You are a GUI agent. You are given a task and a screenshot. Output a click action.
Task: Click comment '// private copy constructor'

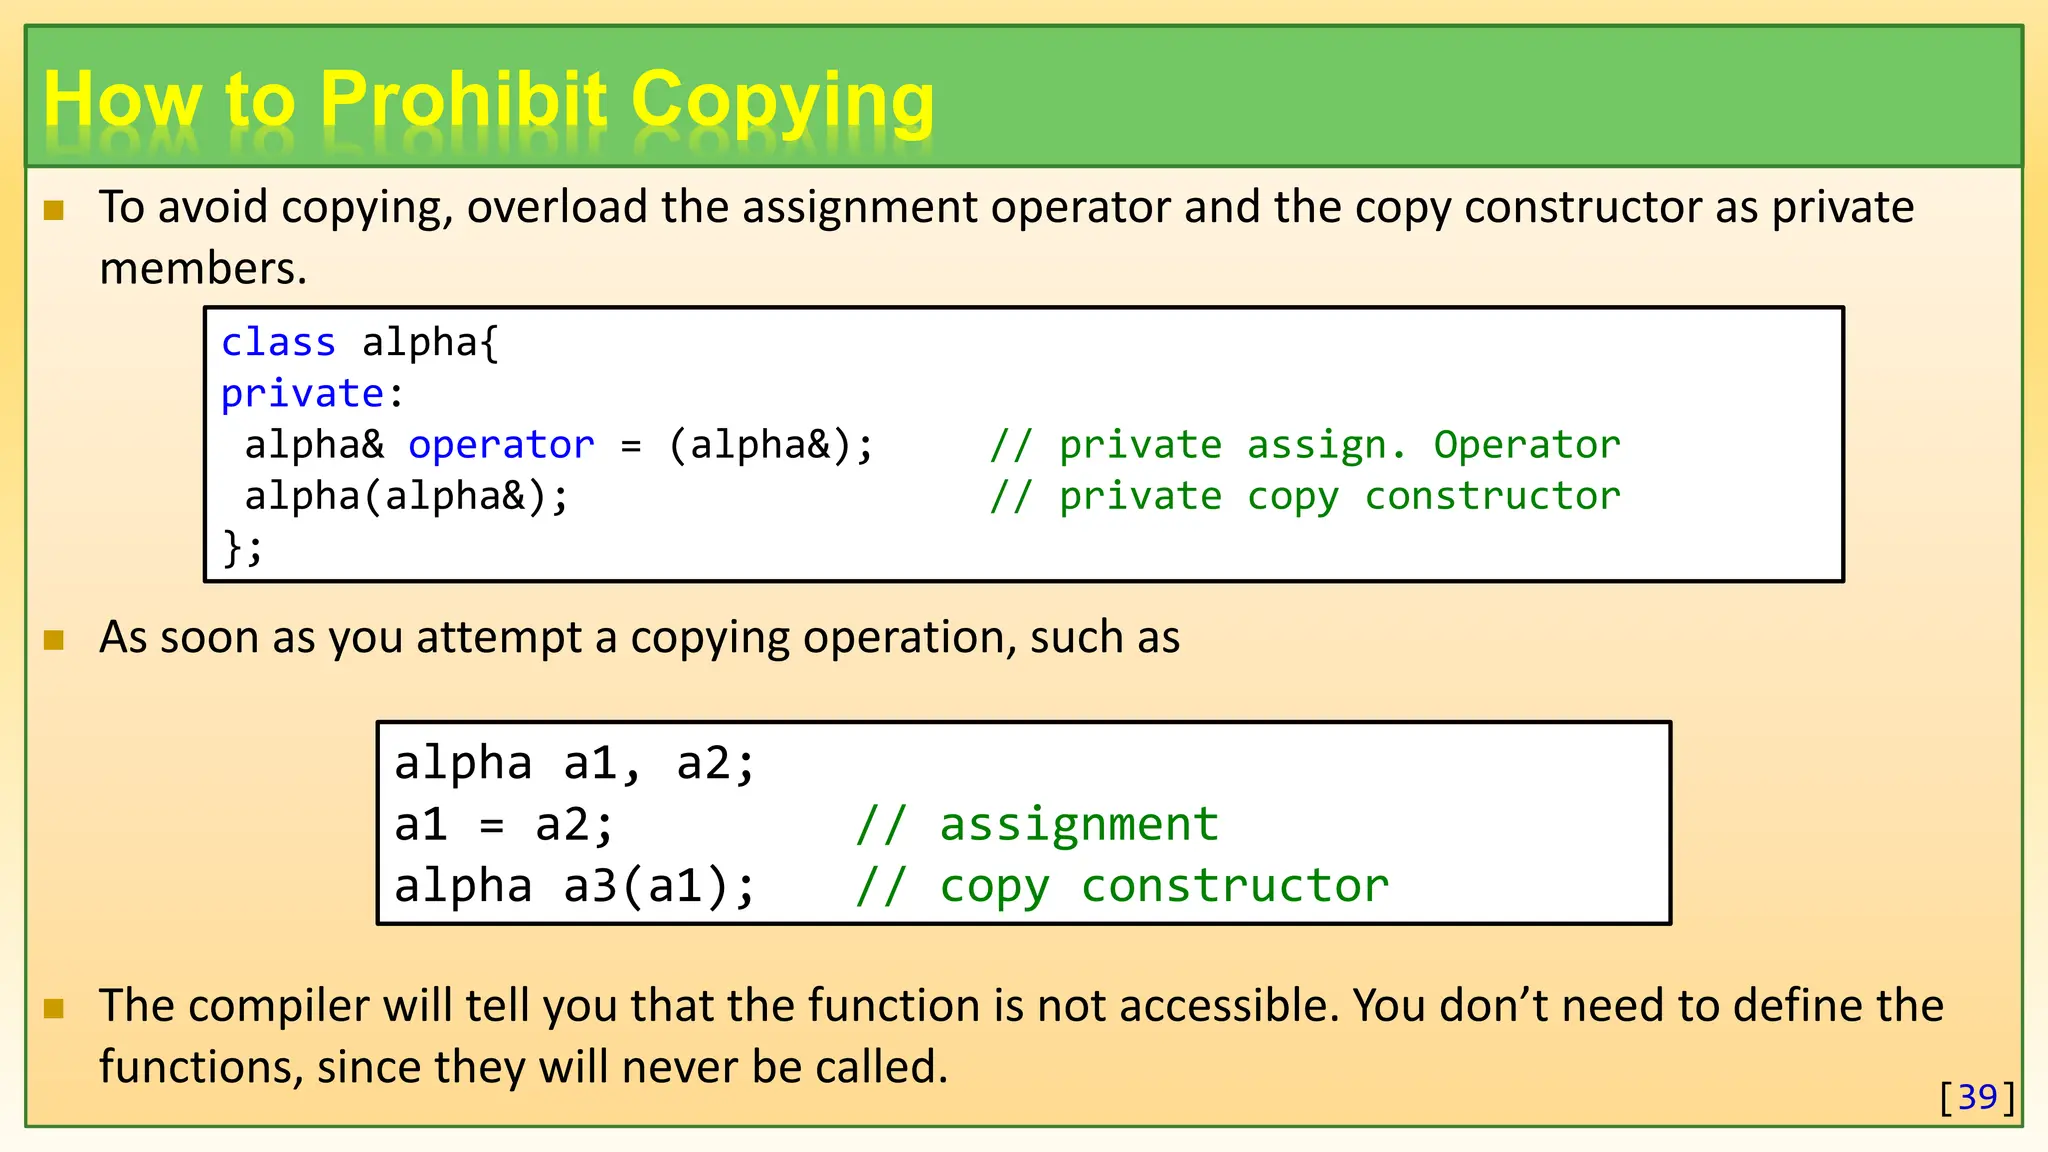coord(1305,496)
